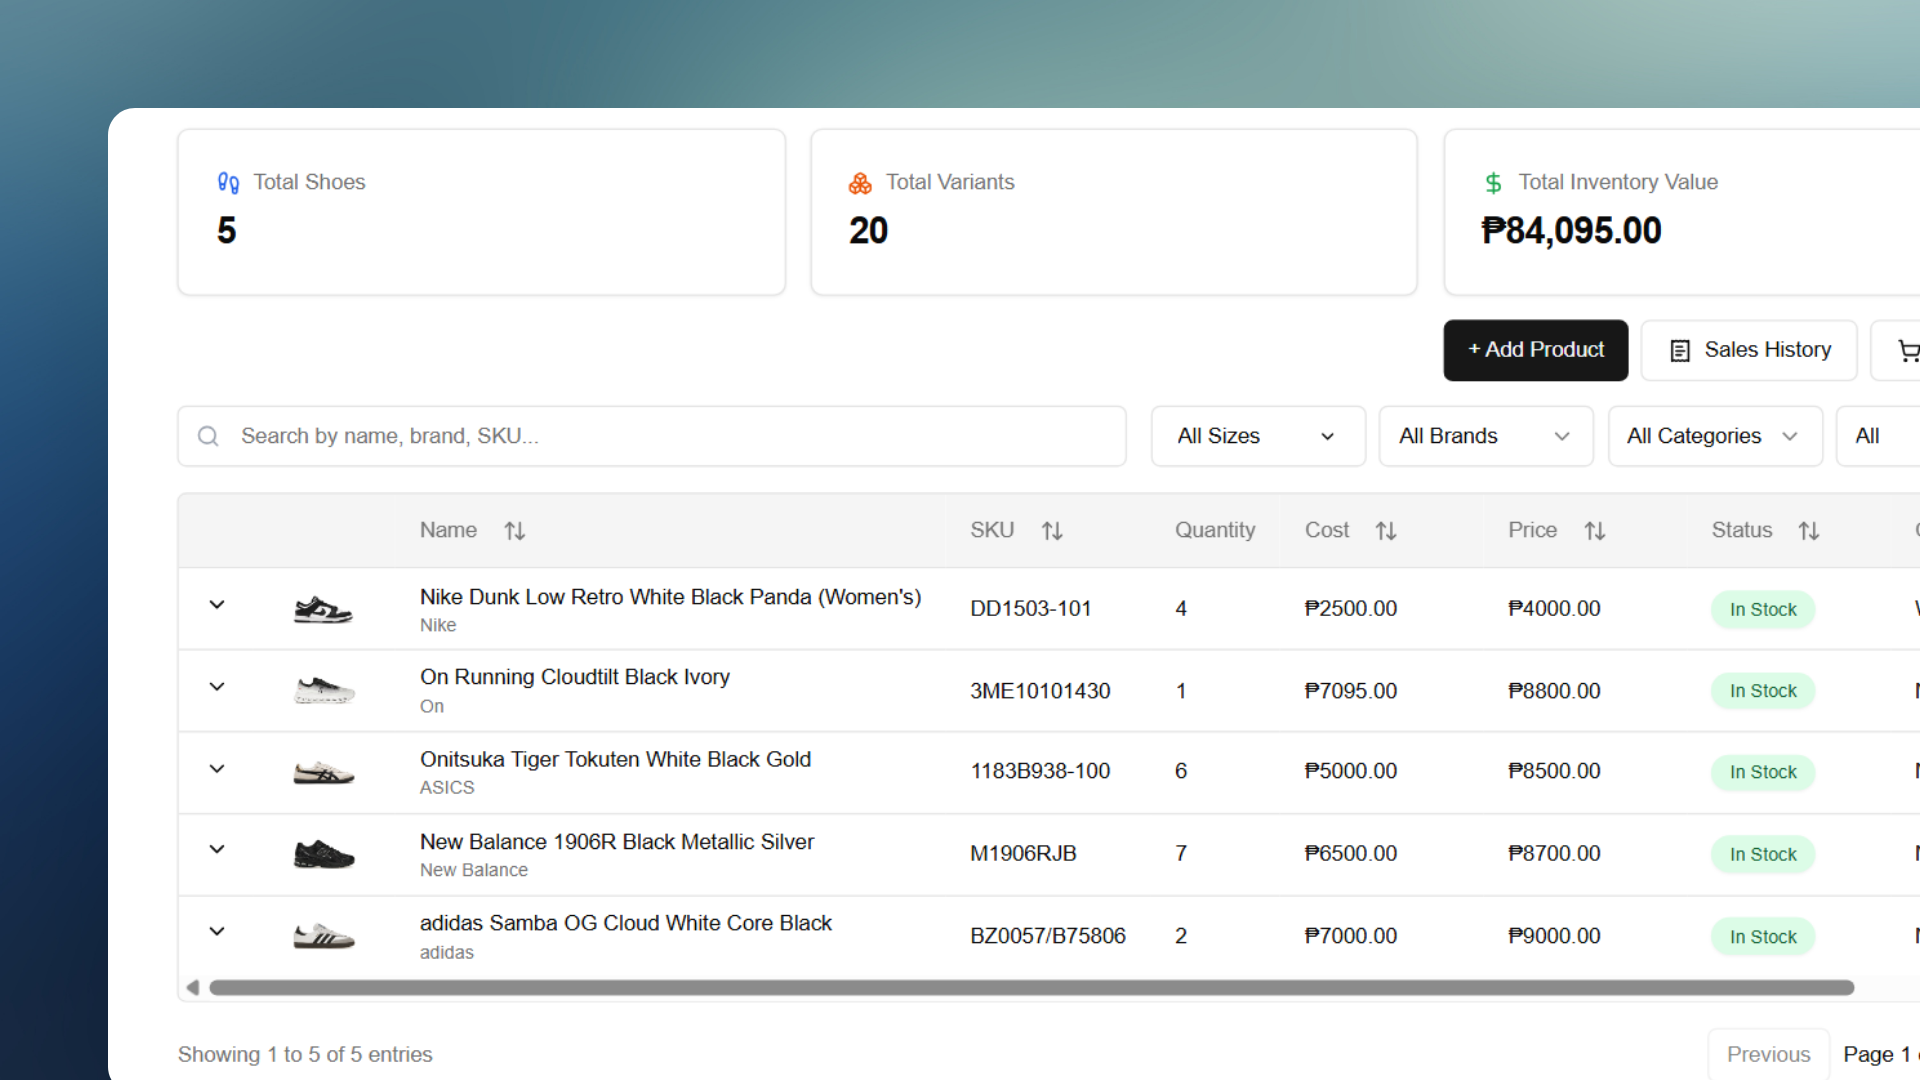The height and width of the screenshot is (1080, 1920).
Task: Click the Previous pagination button
Action: click(x=1768, y=1054)
